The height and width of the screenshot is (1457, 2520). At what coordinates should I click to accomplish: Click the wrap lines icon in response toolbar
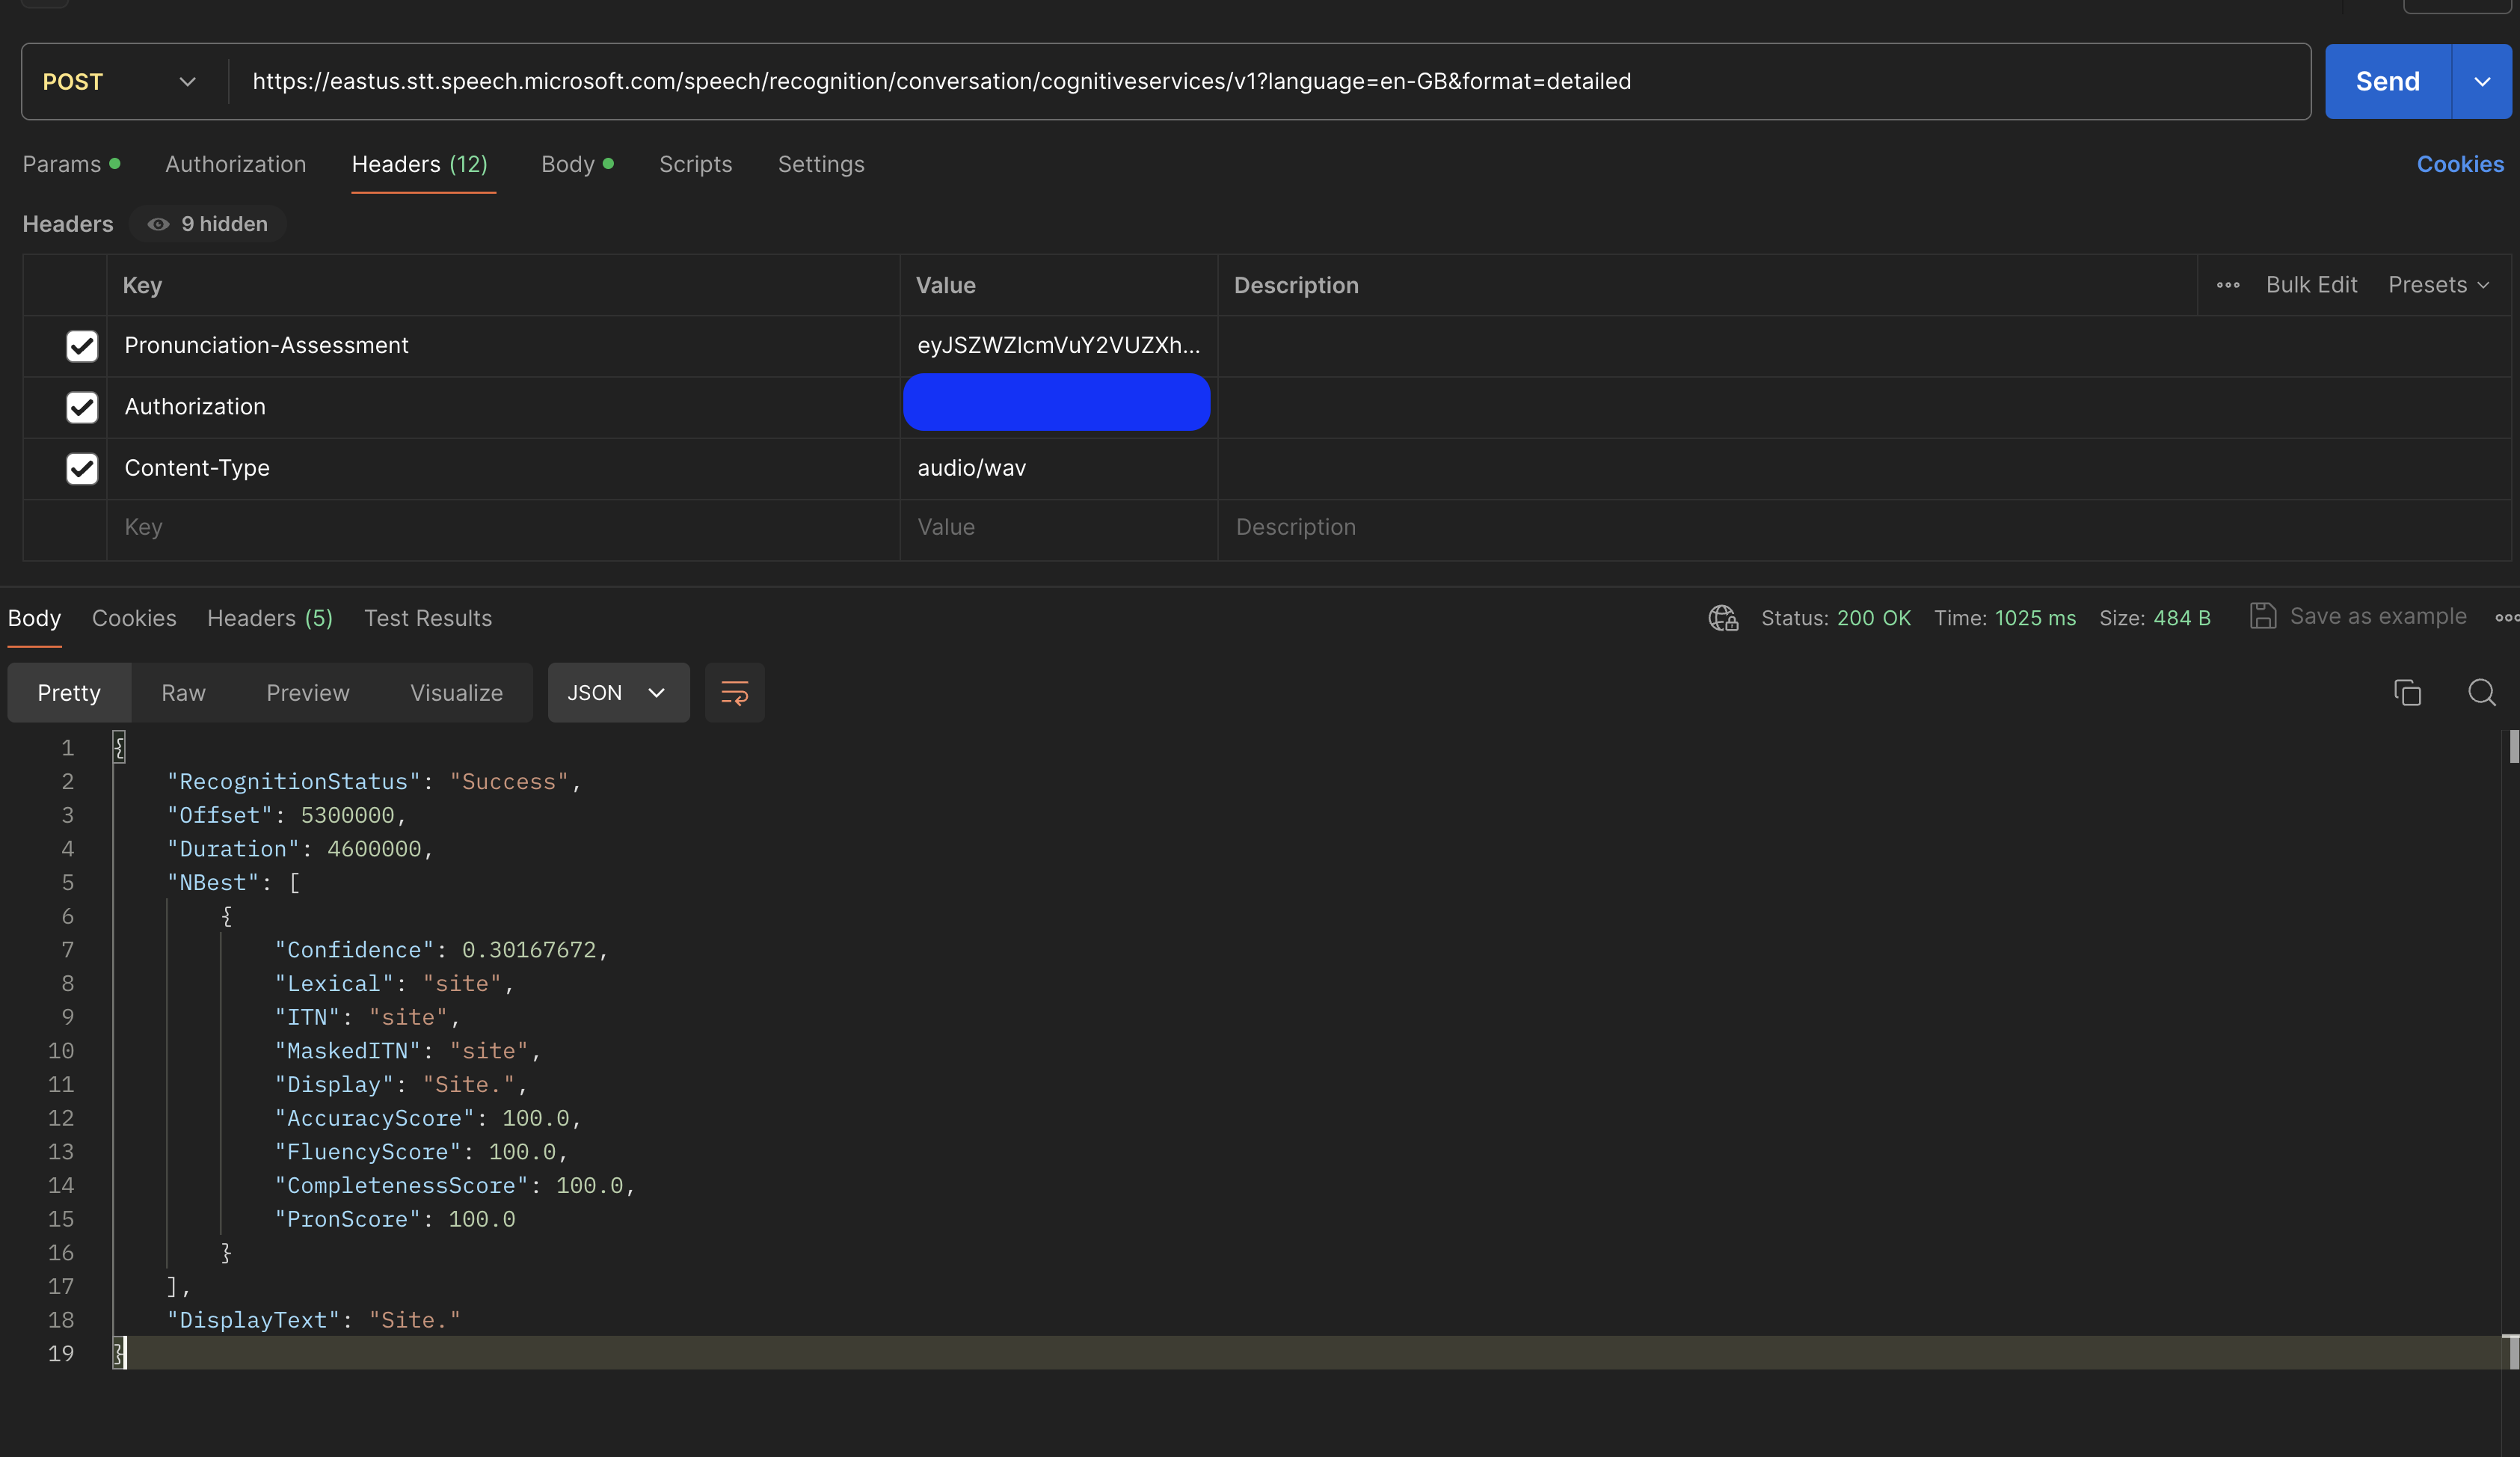(734, 693)
